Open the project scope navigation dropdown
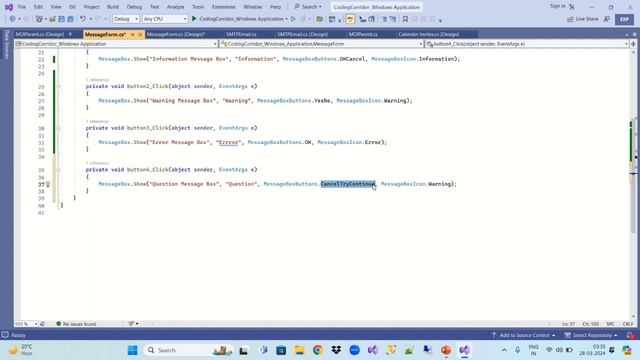 pyautogui.click(x=116, y=44)
